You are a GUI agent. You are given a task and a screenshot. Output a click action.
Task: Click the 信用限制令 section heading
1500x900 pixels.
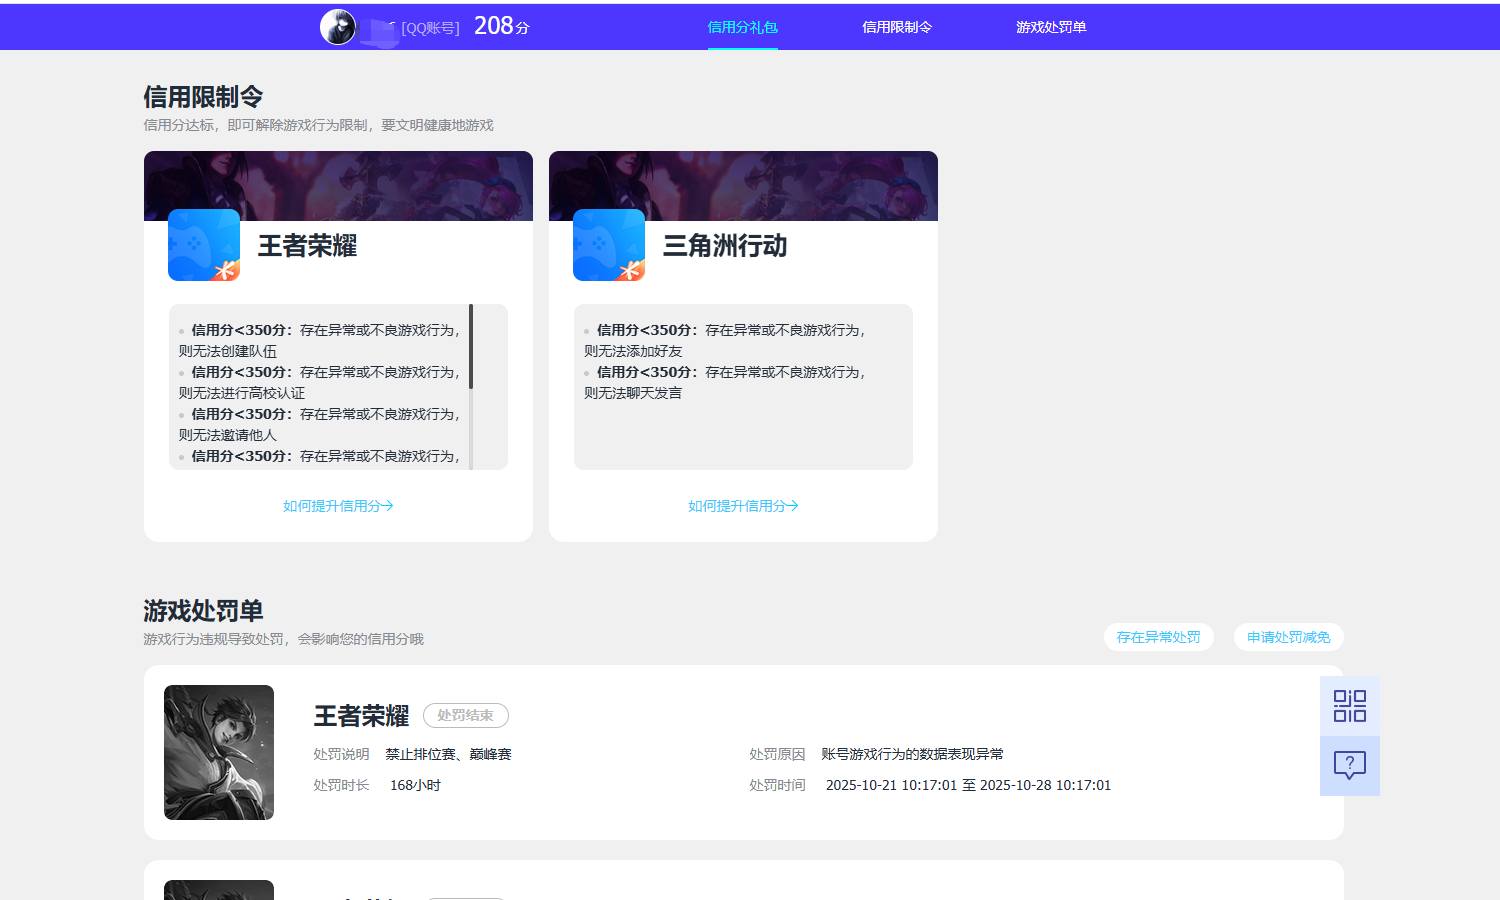pyautogui.click(x=203, y=97)
